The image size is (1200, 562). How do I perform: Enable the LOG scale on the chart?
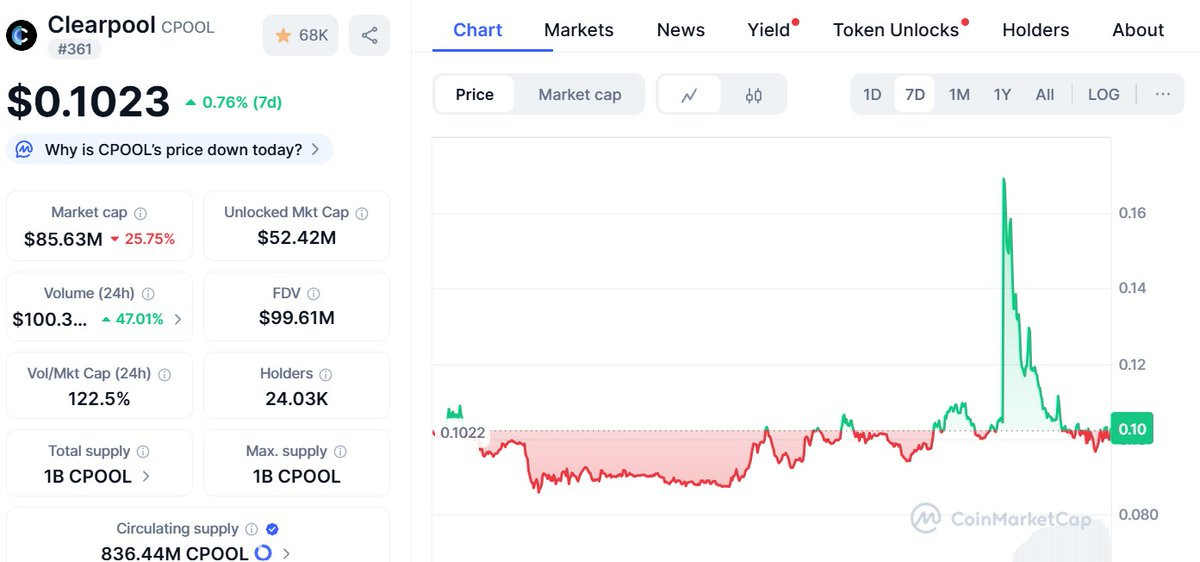point(1104,95)
